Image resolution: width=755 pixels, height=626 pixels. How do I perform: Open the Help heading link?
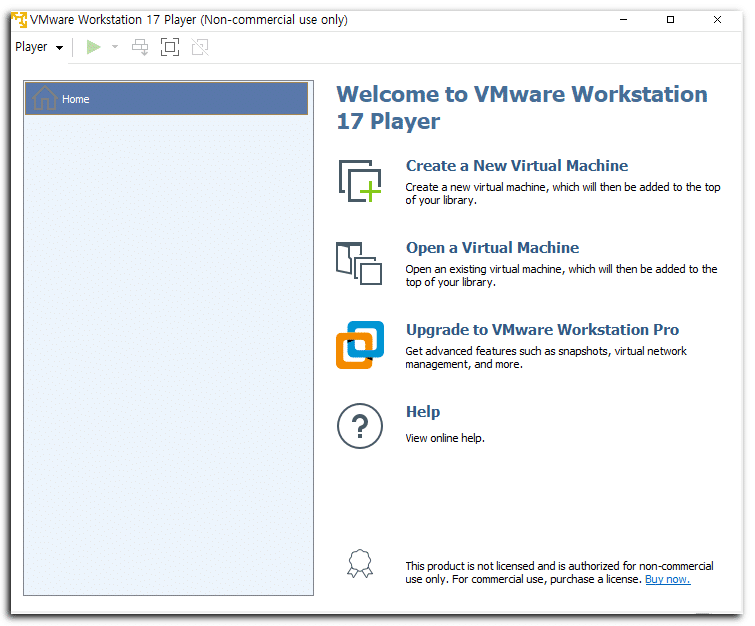tap(423, 412)
